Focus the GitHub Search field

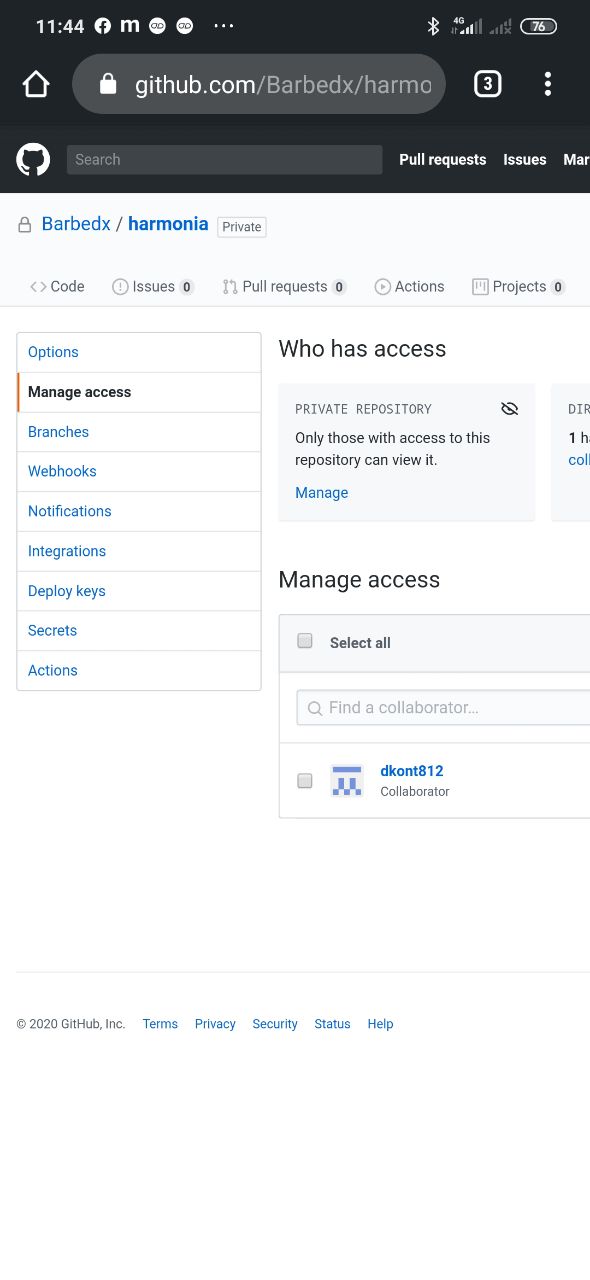coord(225,159)
